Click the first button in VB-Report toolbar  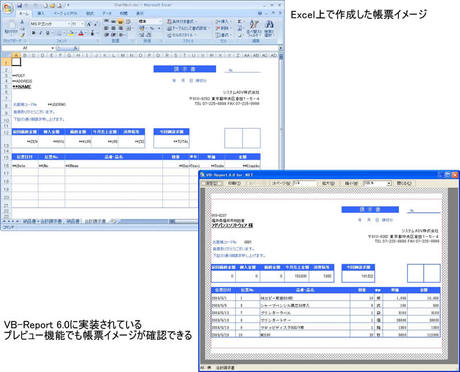211,183
